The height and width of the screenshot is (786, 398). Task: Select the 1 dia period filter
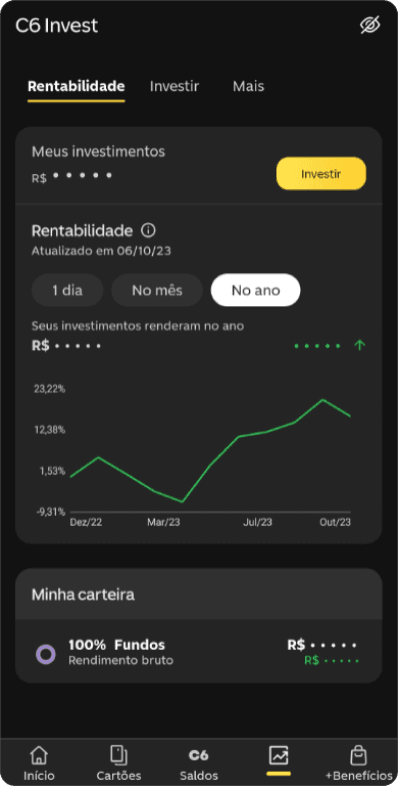click(67, 290)
